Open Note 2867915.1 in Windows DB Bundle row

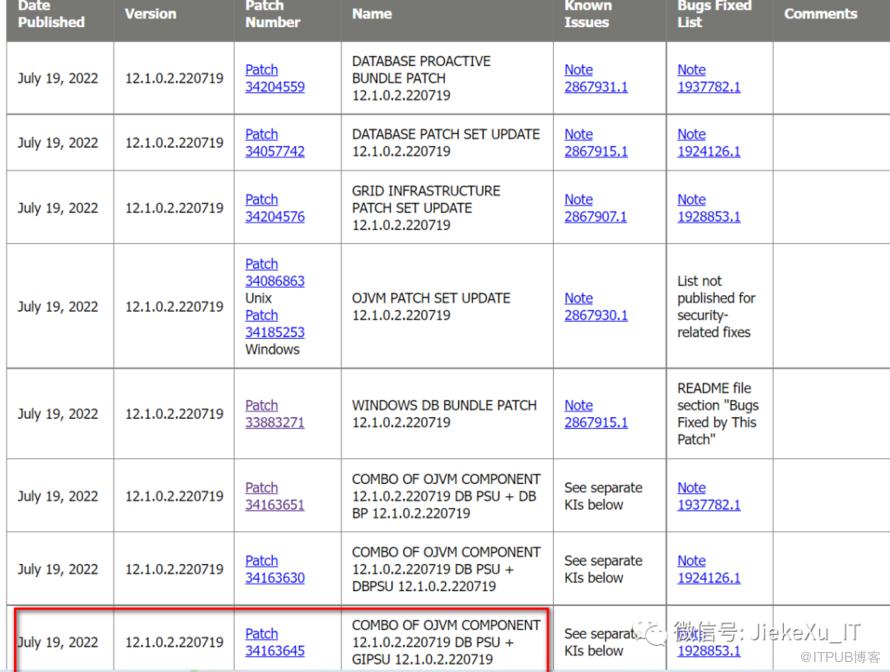(x=596, y=414)
